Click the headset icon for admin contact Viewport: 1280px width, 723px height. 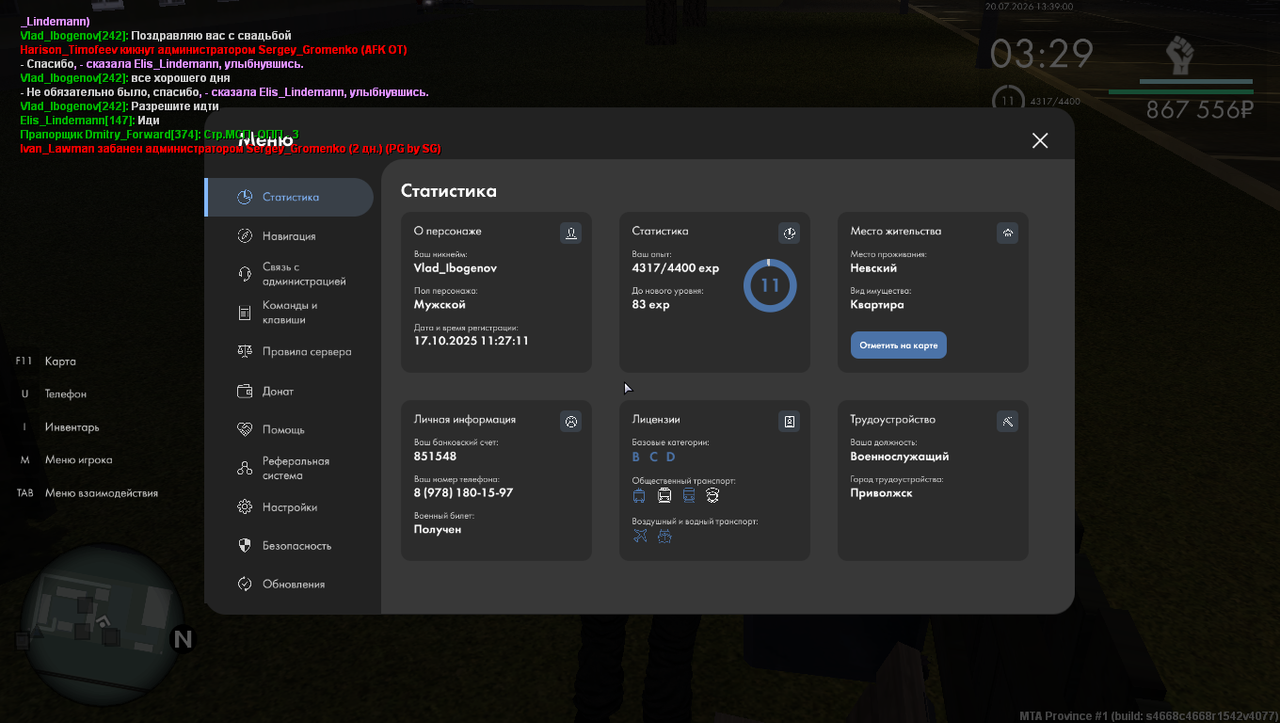point(244,274)
